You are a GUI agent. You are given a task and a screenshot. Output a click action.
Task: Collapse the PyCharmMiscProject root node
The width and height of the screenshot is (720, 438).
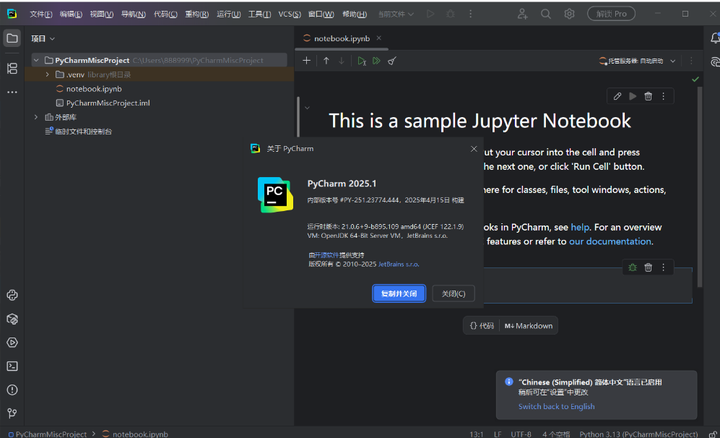pos(36,60)
